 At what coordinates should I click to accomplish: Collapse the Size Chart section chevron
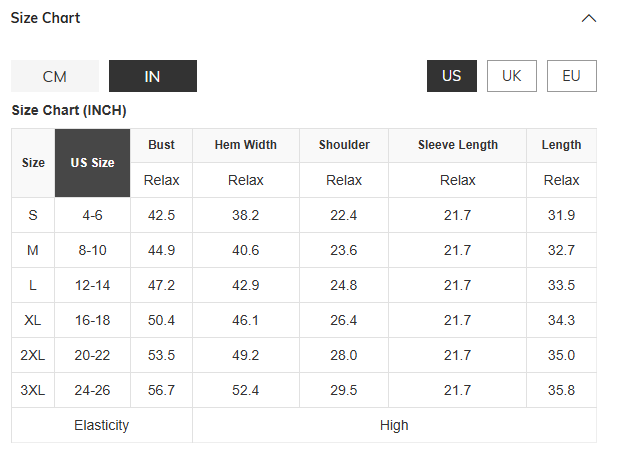coord(588,18)
